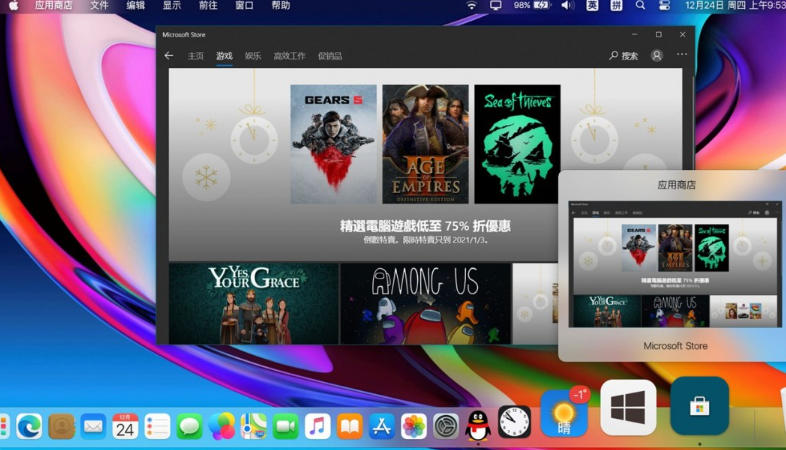Viewport: 786px width, 450px height.
Task: Open the Microsoft Store account profile icon
Action: (657, 55)
